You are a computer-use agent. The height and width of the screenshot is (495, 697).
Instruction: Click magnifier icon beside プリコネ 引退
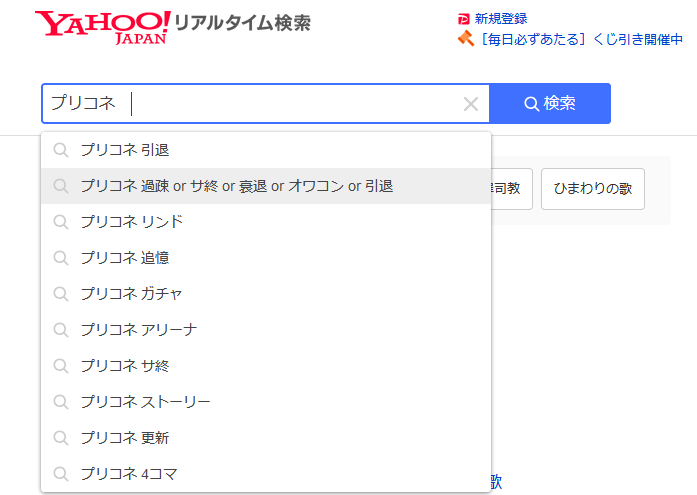click(x=61, y=150)
